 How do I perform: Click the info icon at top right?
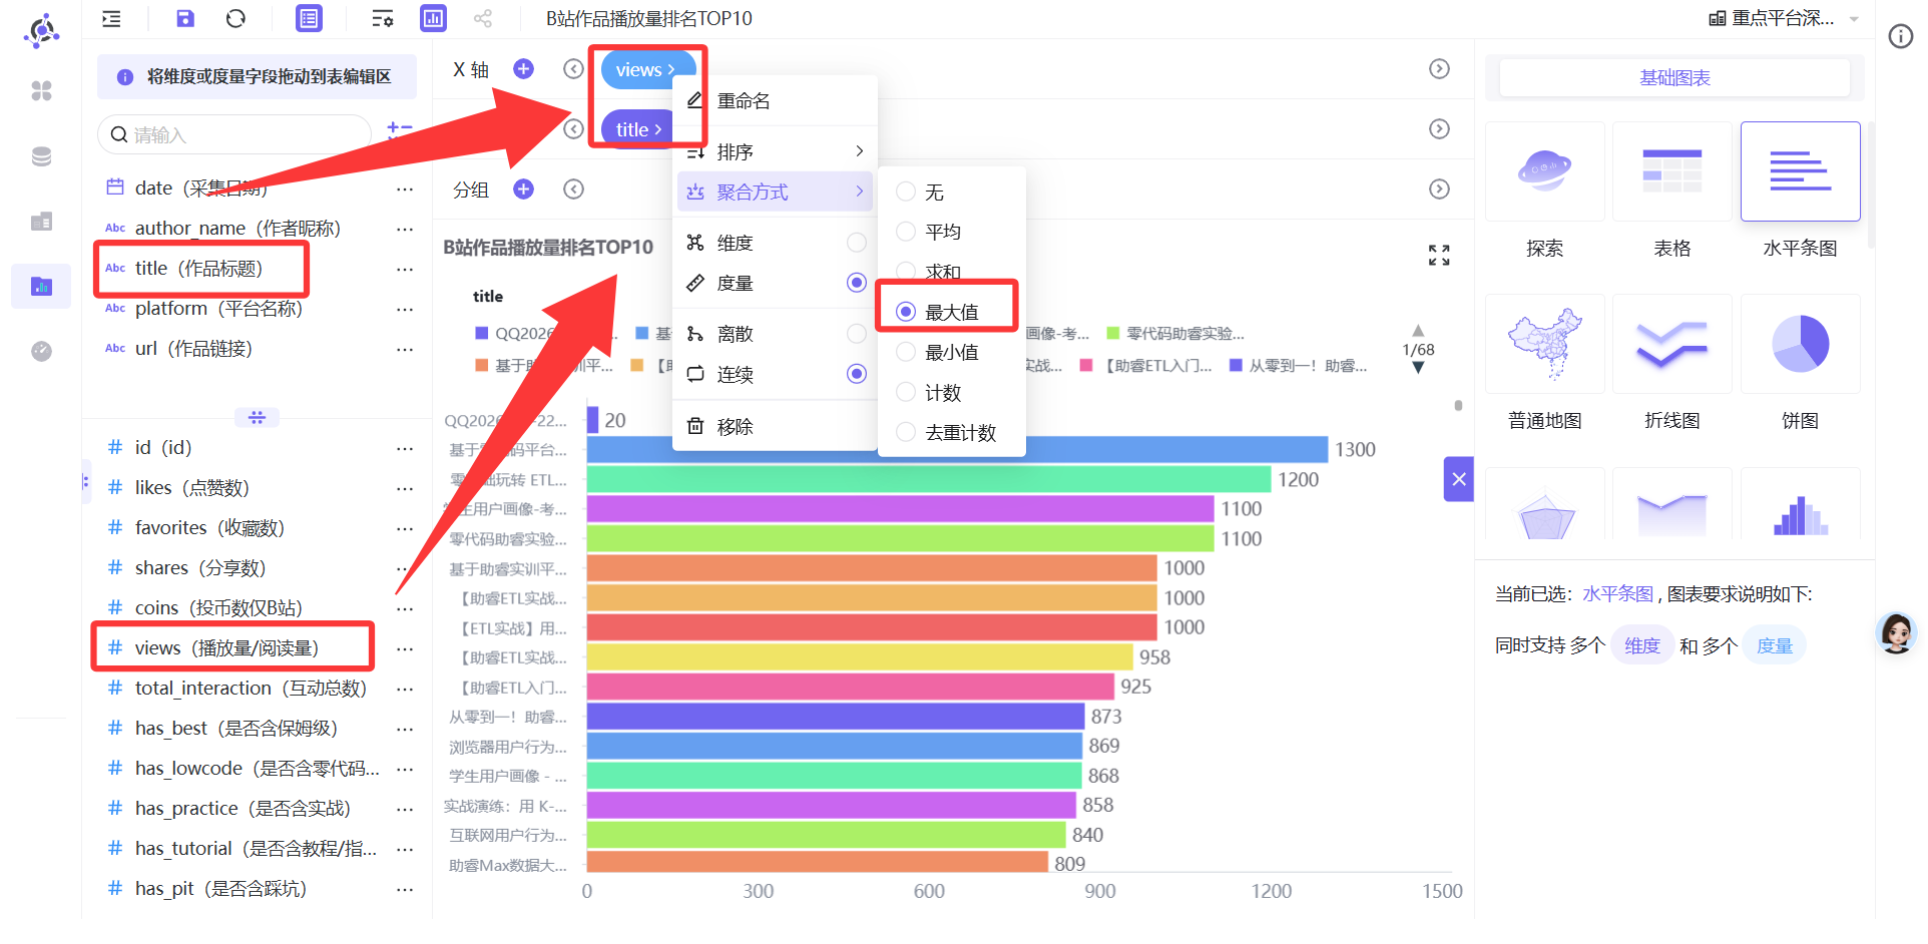(1901, 37)
